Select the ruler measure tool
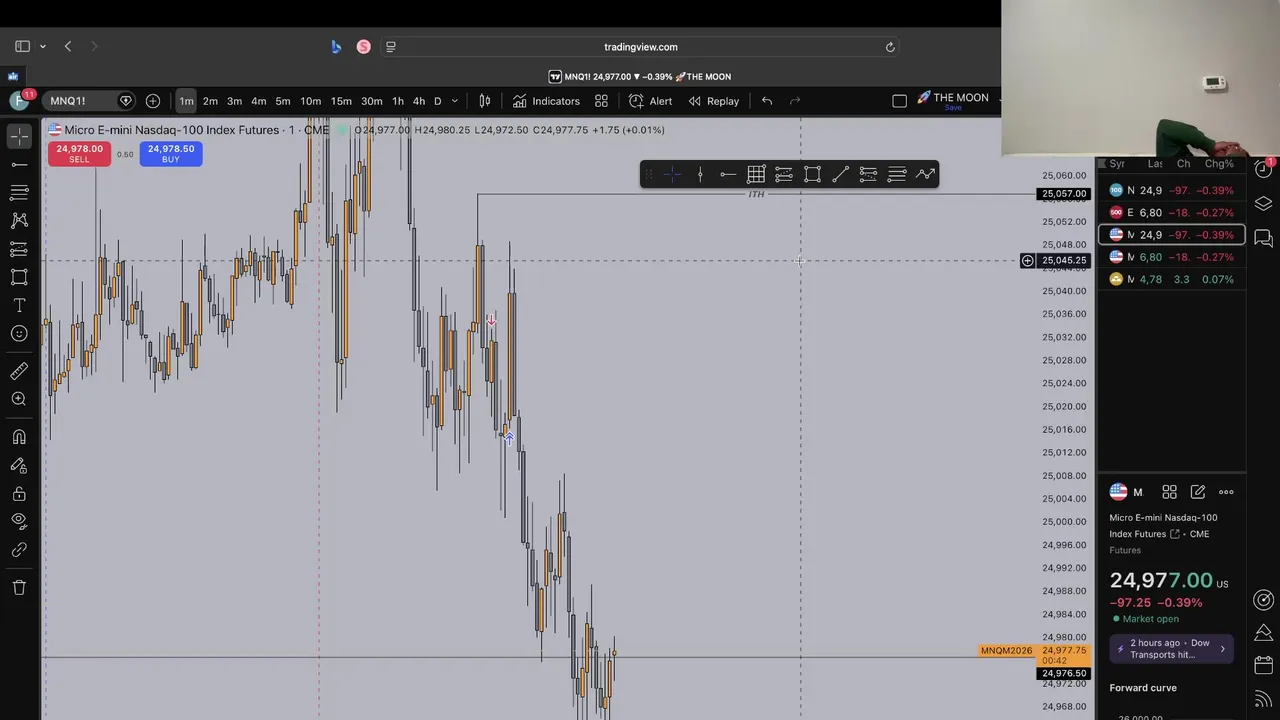Image resolution: width=1280 pixels, height=720 pixels. coord(19,371)
